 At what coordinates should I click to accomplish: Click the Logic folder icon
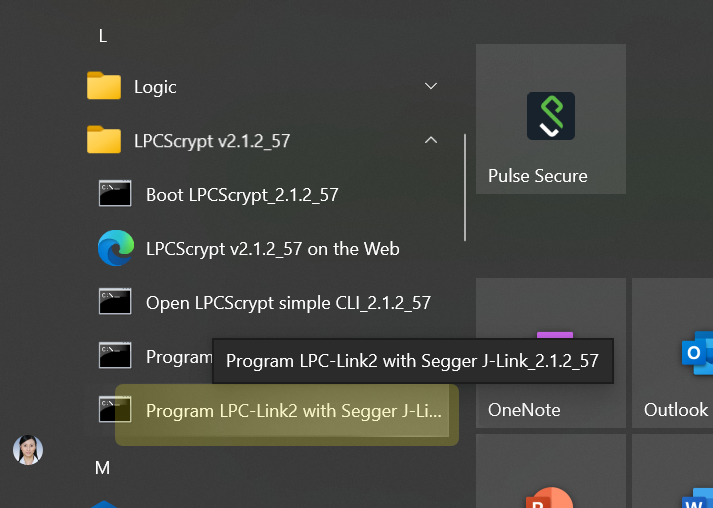tap(104, 87)
